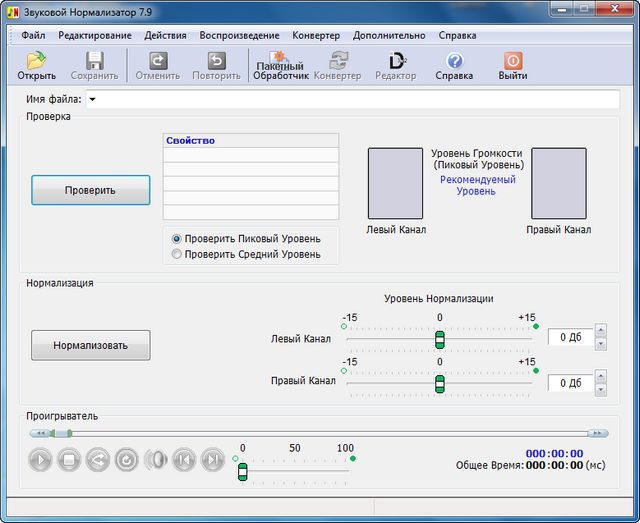Open the Пакетный Обработчик batch processor

279,66
